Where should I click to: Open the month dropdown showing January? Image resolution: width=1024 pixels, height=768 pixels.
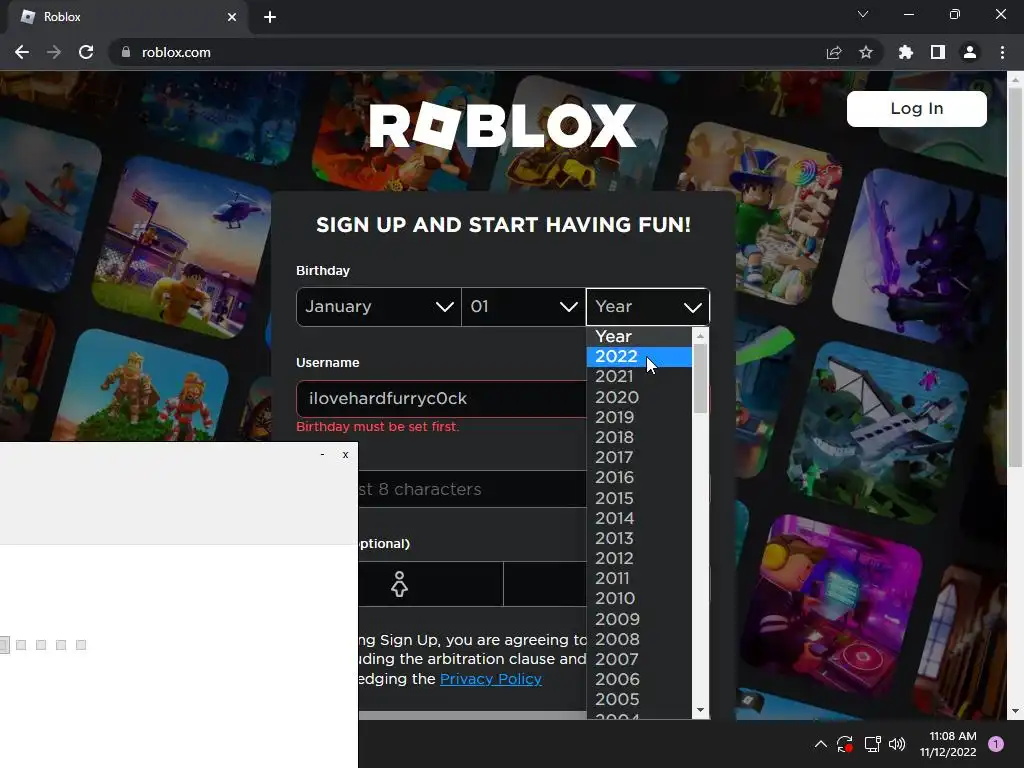coord(379,307)
